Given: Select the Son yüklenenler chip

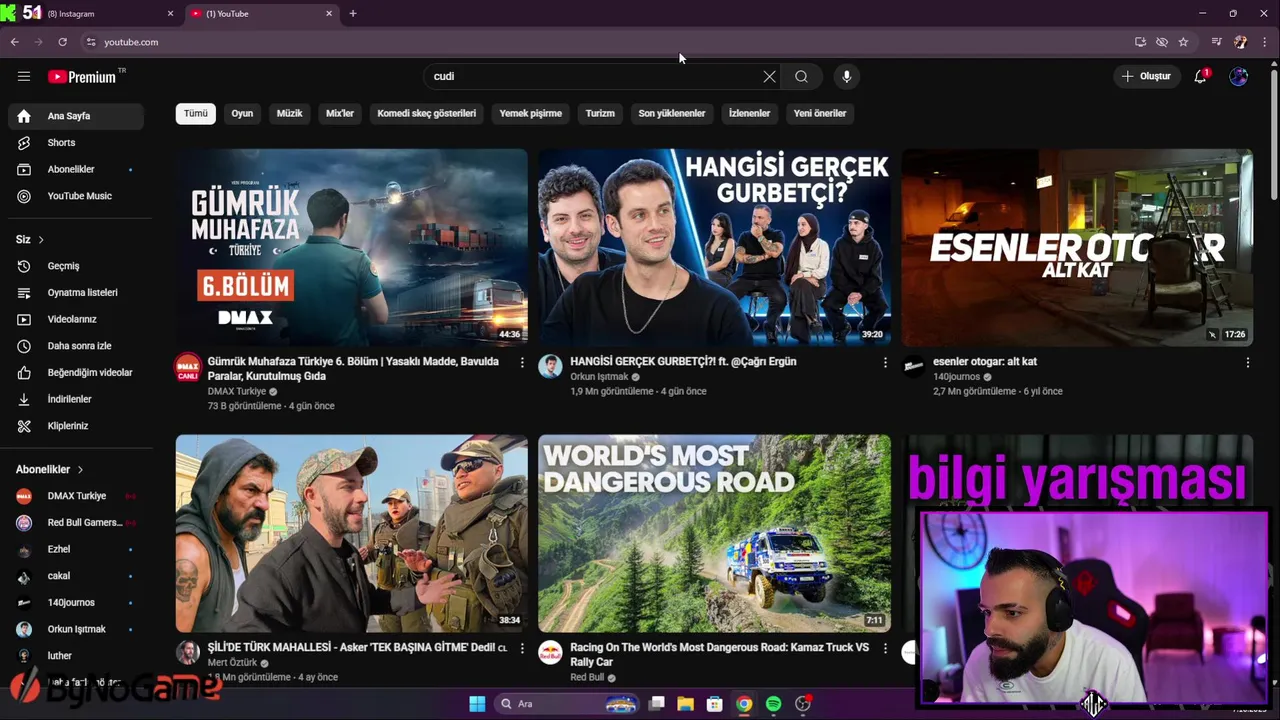Looking at the screenshot, I should coord(671,113).
